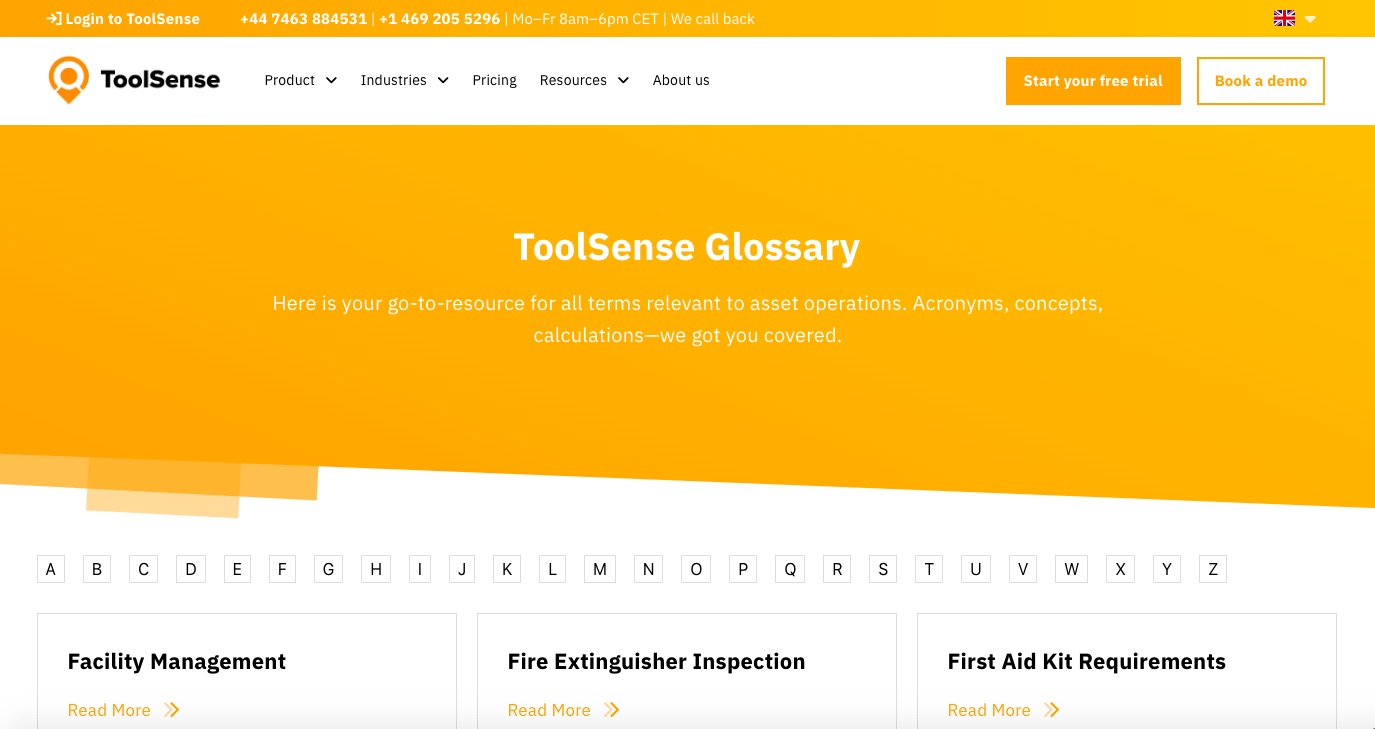1375x729 pixels.
Task: Open the About us page
Action: tap(681, 80)
